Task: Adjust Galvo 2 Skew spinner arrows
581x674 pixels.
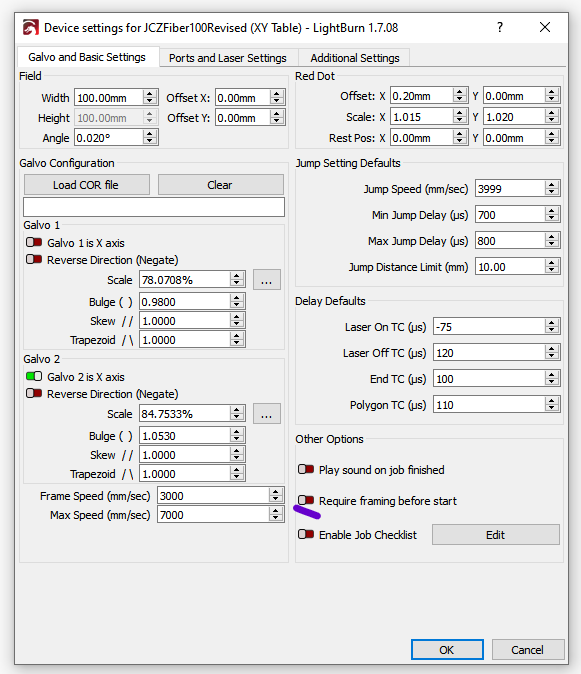Action: point(237,454)
